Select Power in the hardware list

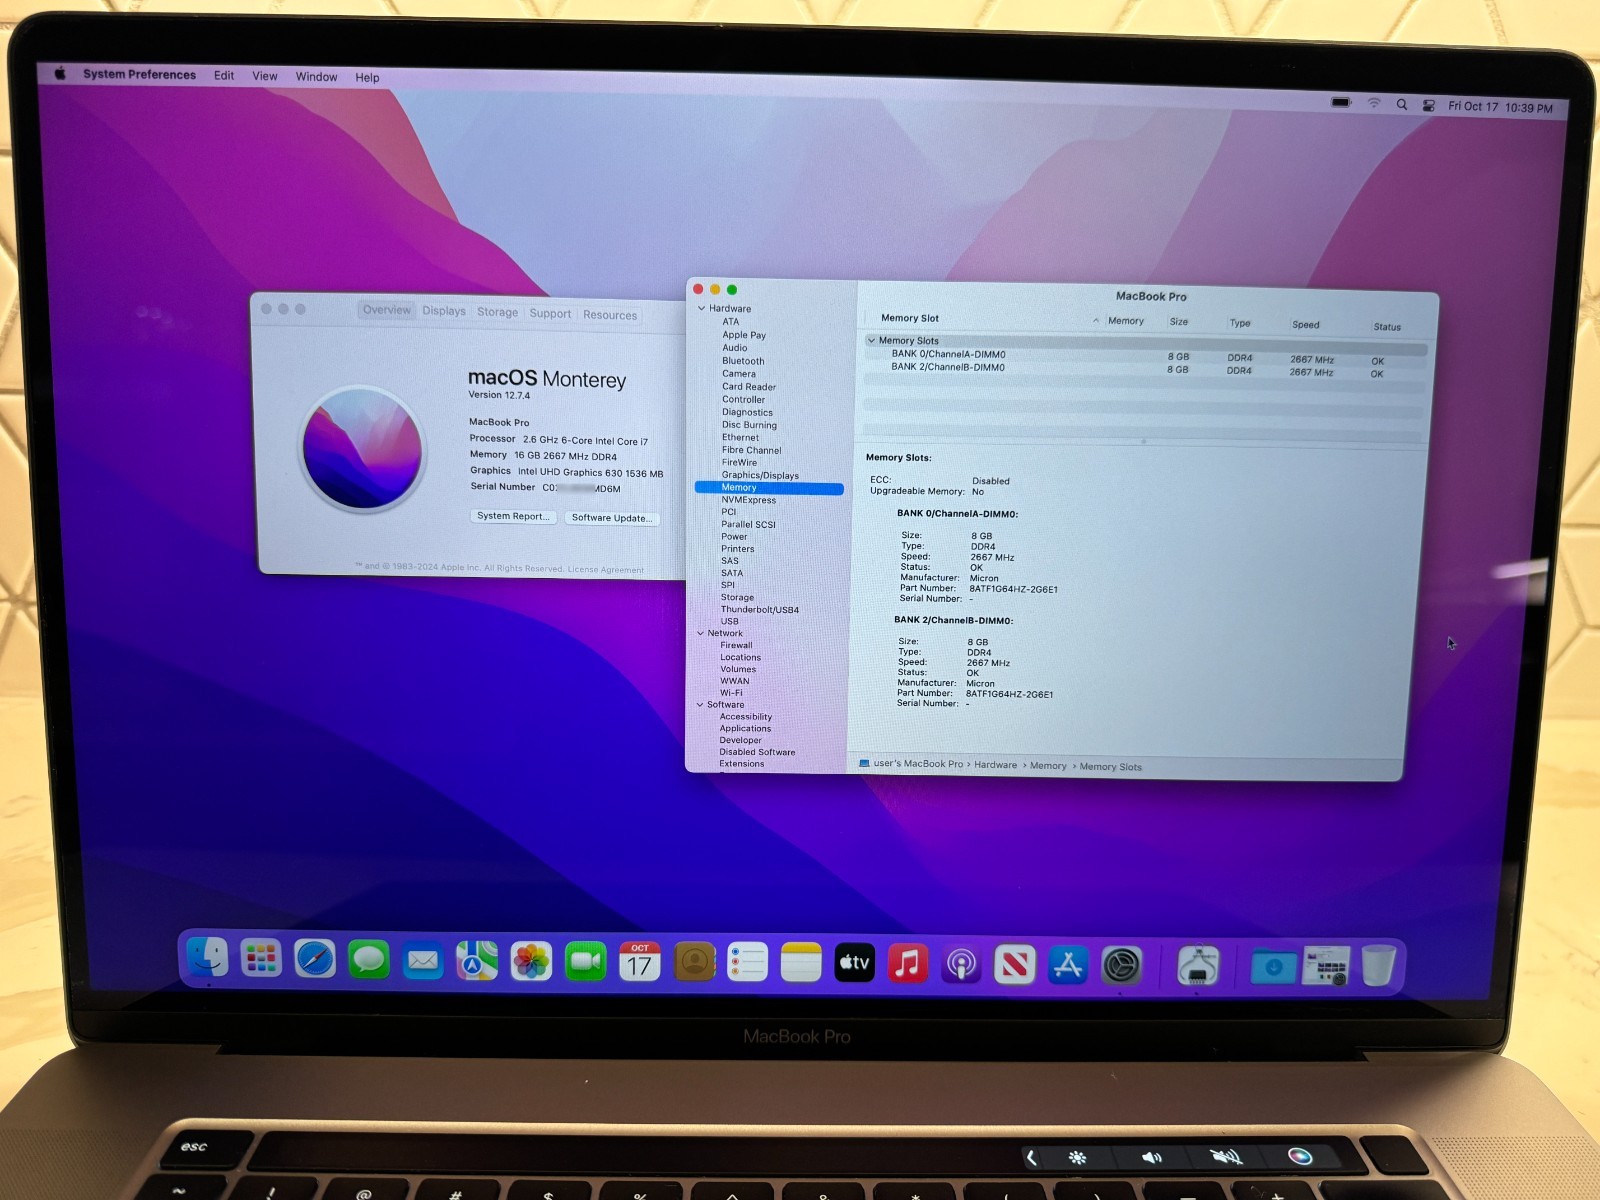[734, 537]
